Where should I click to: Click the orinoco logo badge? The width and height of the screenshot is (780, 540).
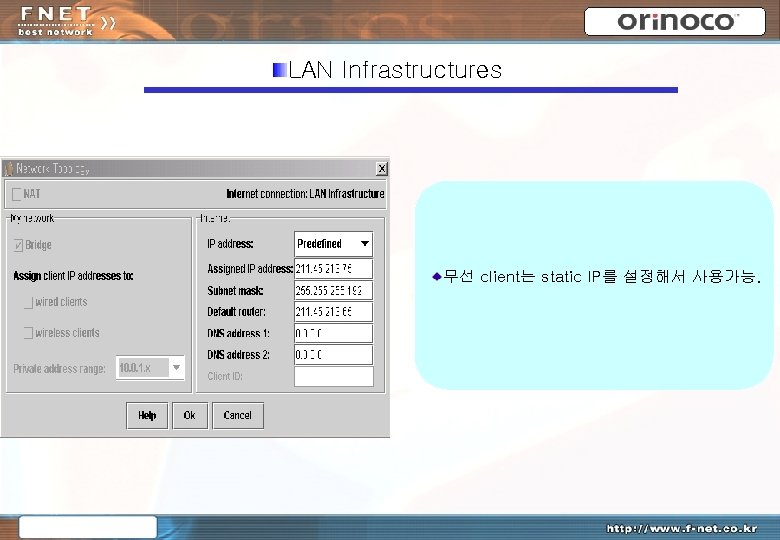tap(675, 21)
